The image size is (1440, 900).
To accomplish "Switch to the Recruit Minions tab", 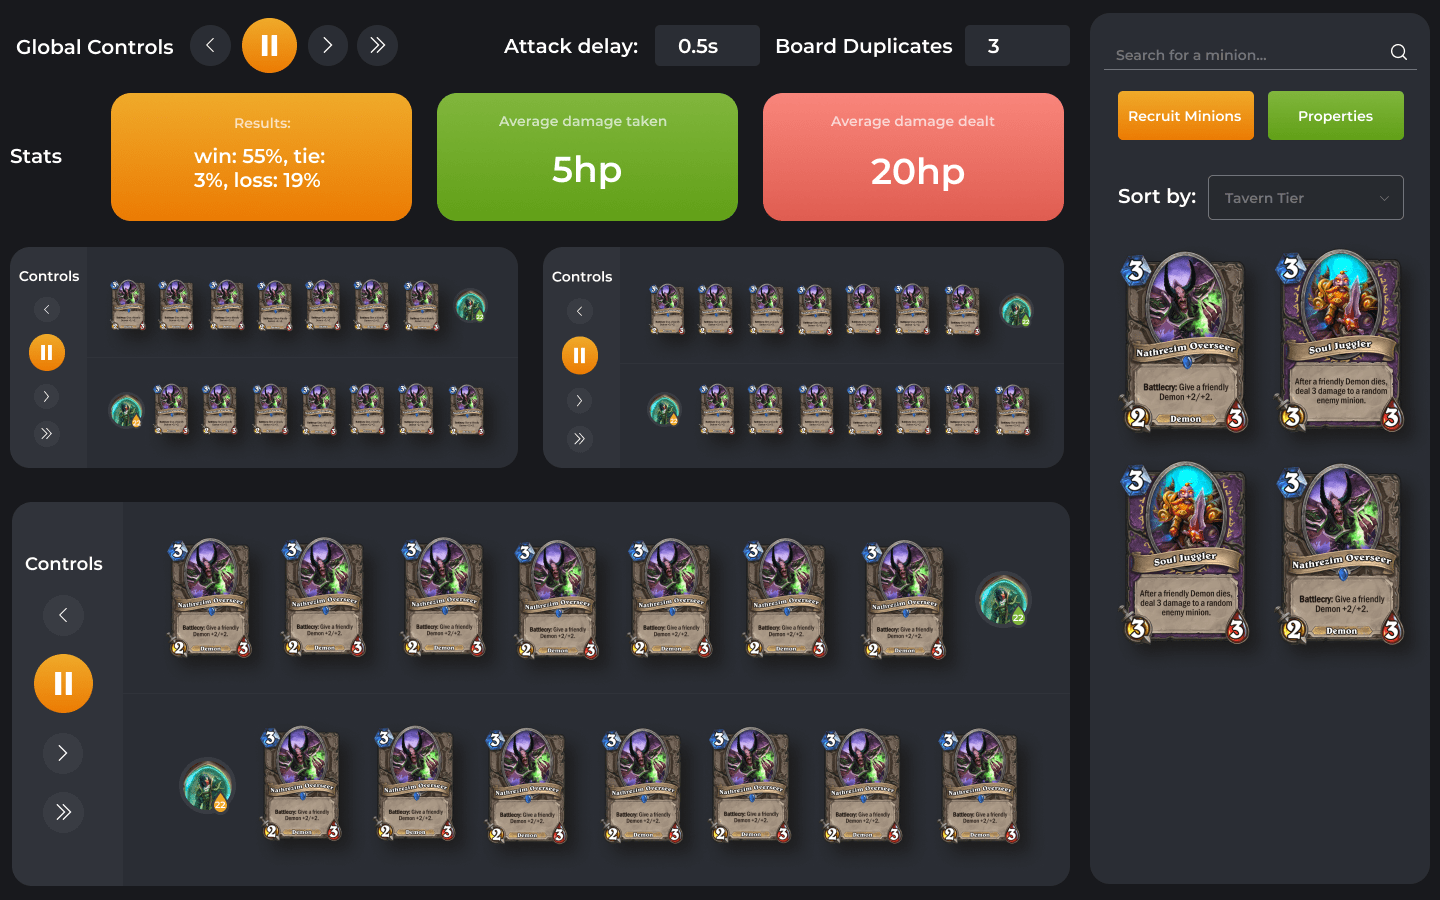I will point(1185,116).
